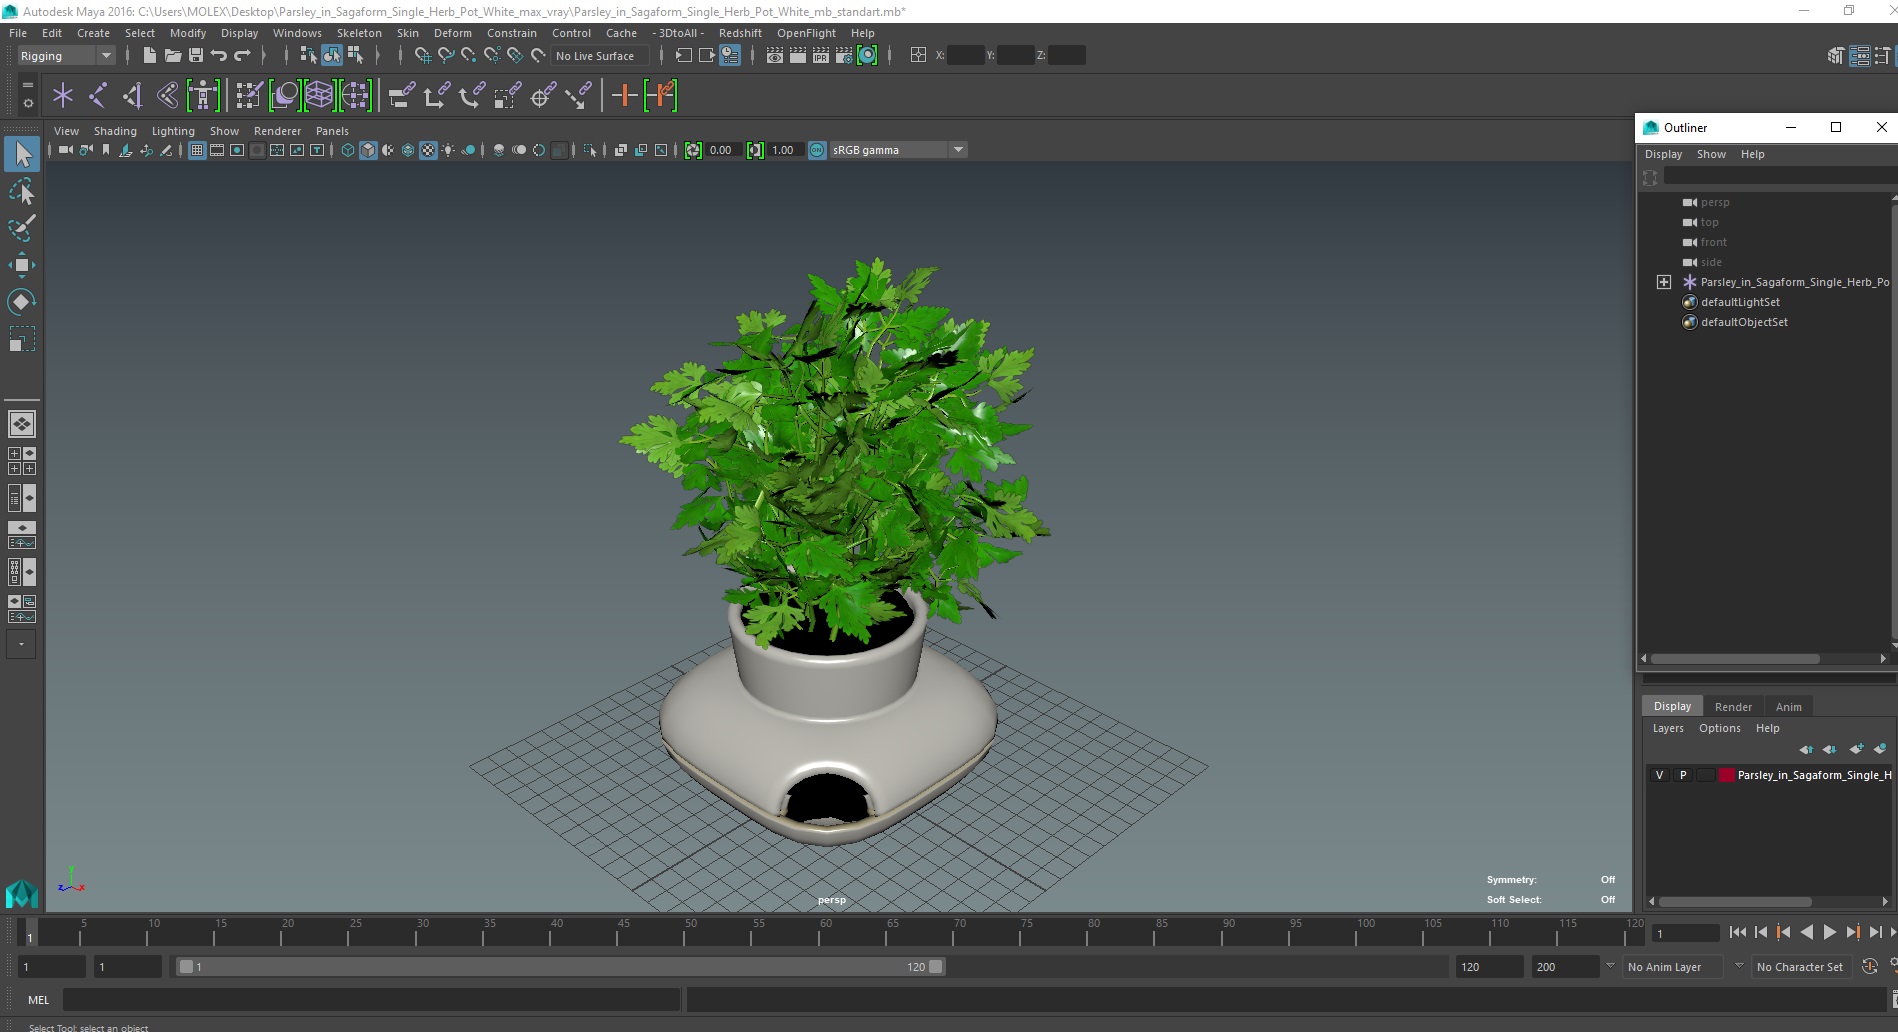Select the Scale tool
Screen dimensions: 1898x1032
[22, 340]
